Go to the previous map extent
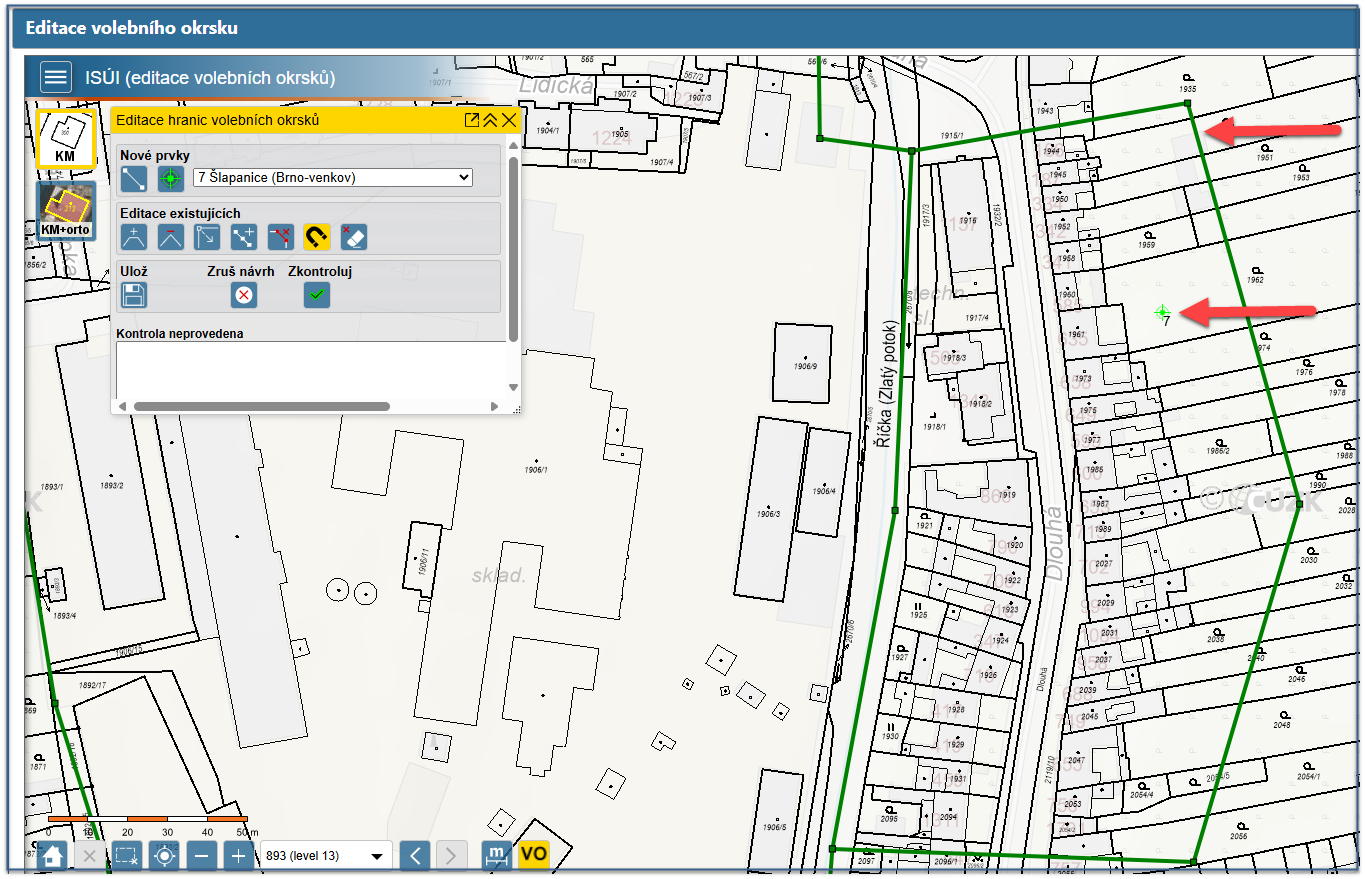Screen dimensions: 1365x879 coord(415,856)
